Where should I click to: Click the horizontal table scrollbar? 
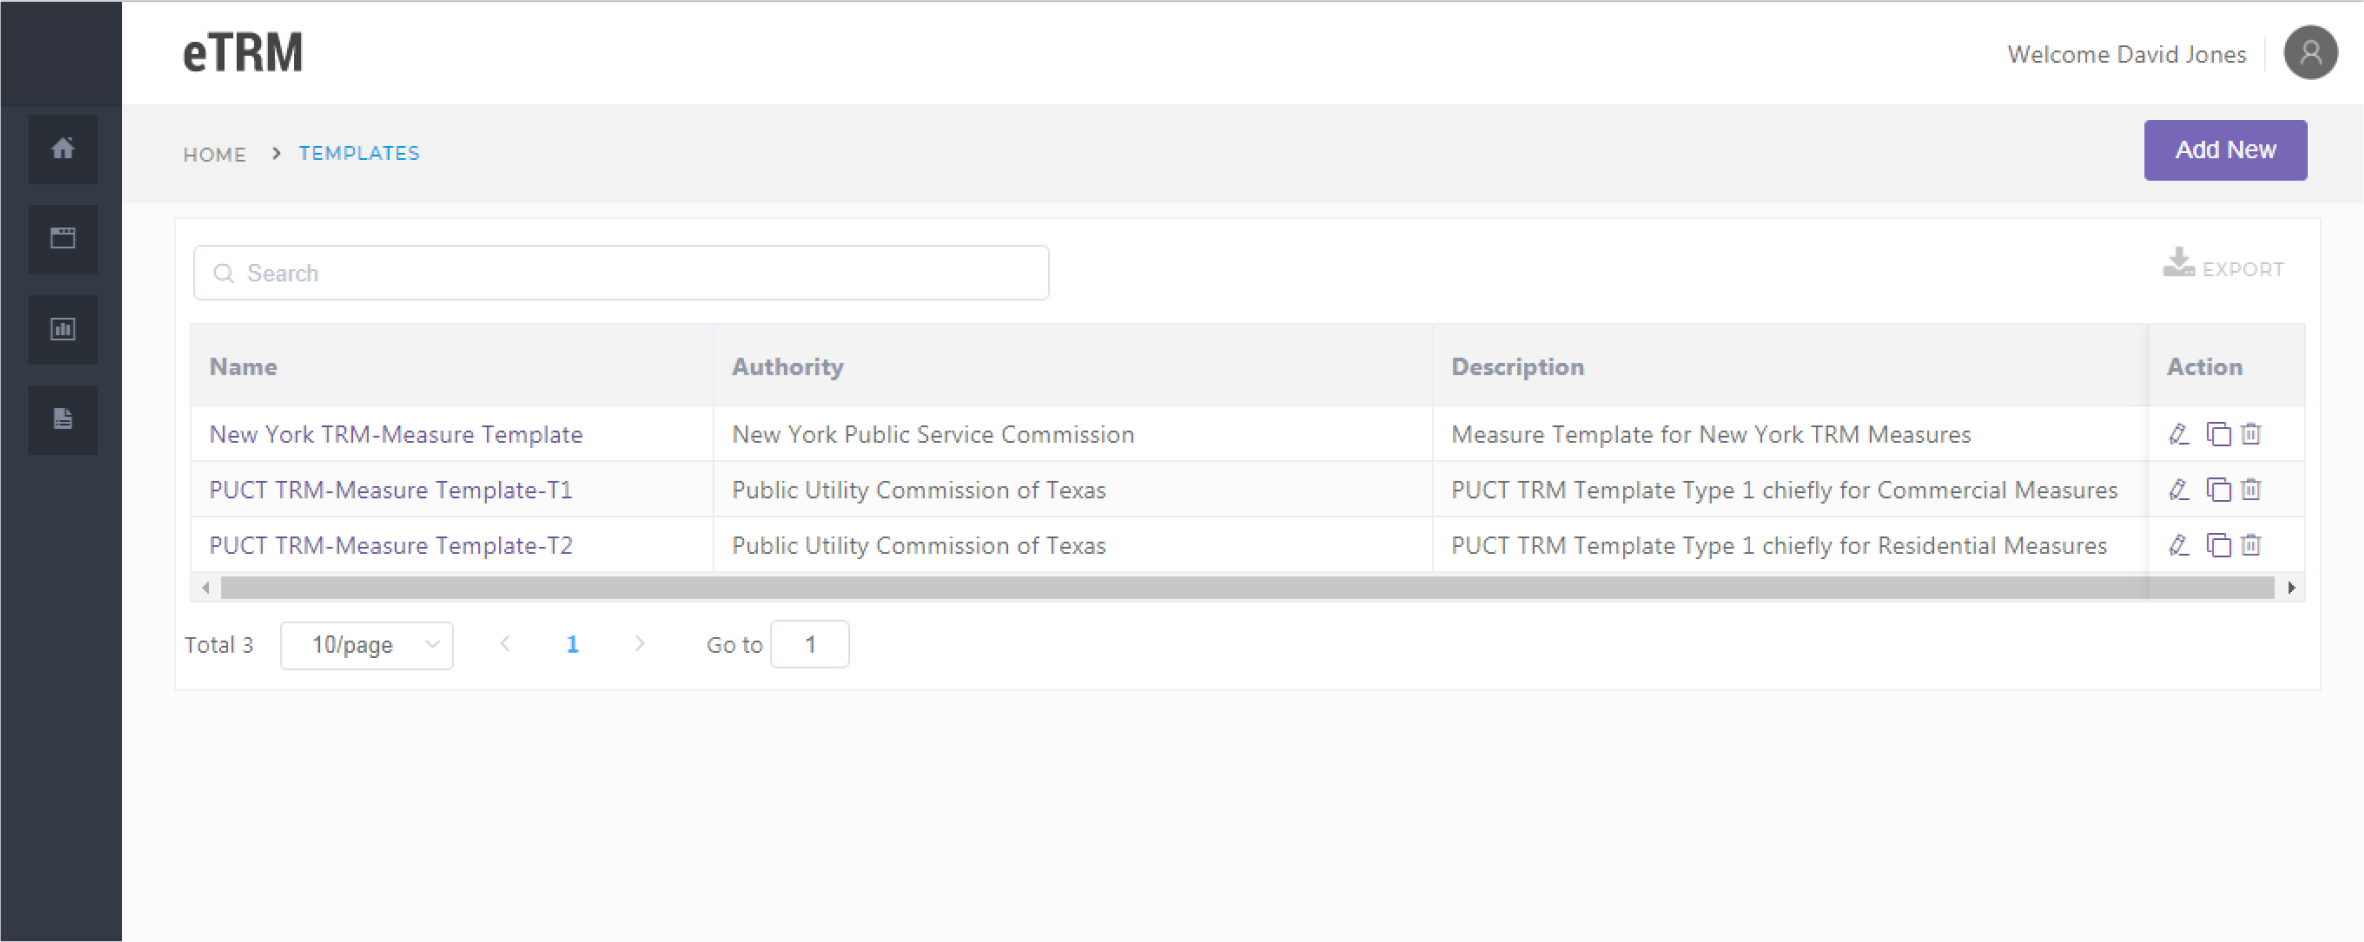[1247, 588]
